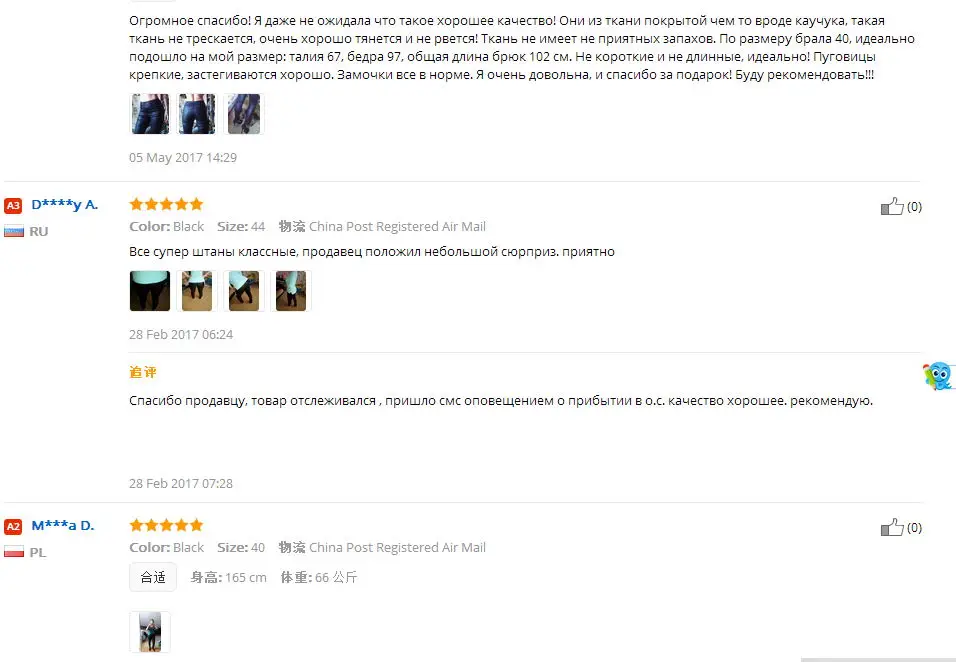Click five-star rating of D****y A. review
The width and height of the screenshot is (956, 662).
(166, 204)
